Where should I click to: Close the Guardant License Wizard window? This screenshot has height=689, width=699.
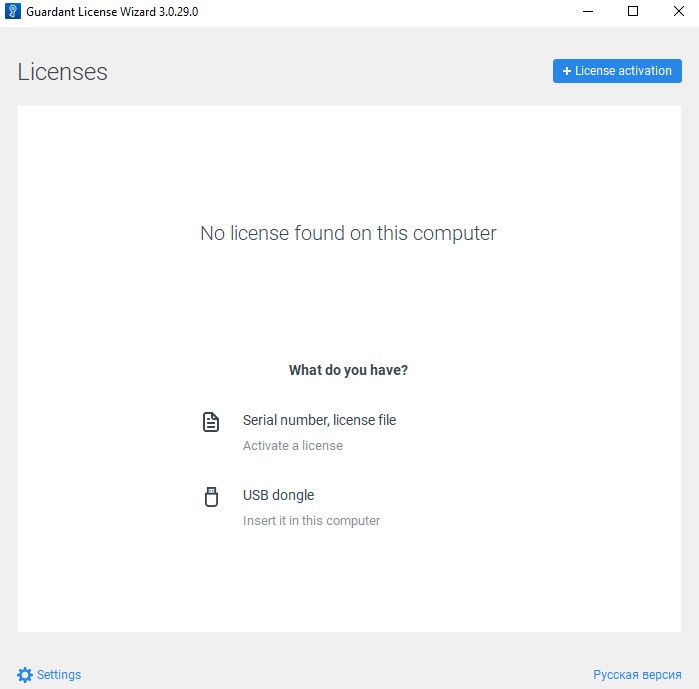pyautogui.click(x=678, y=11)
